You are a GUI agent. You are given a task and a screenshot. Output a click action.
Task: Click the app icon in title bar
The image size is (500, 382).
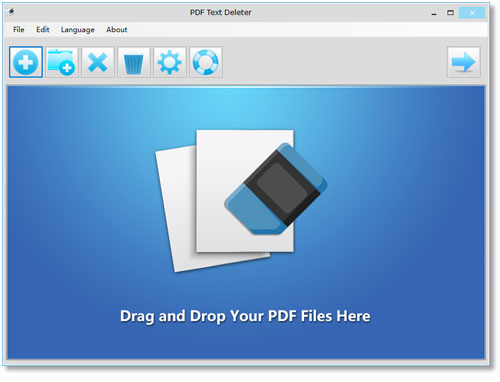pos(11,12)
